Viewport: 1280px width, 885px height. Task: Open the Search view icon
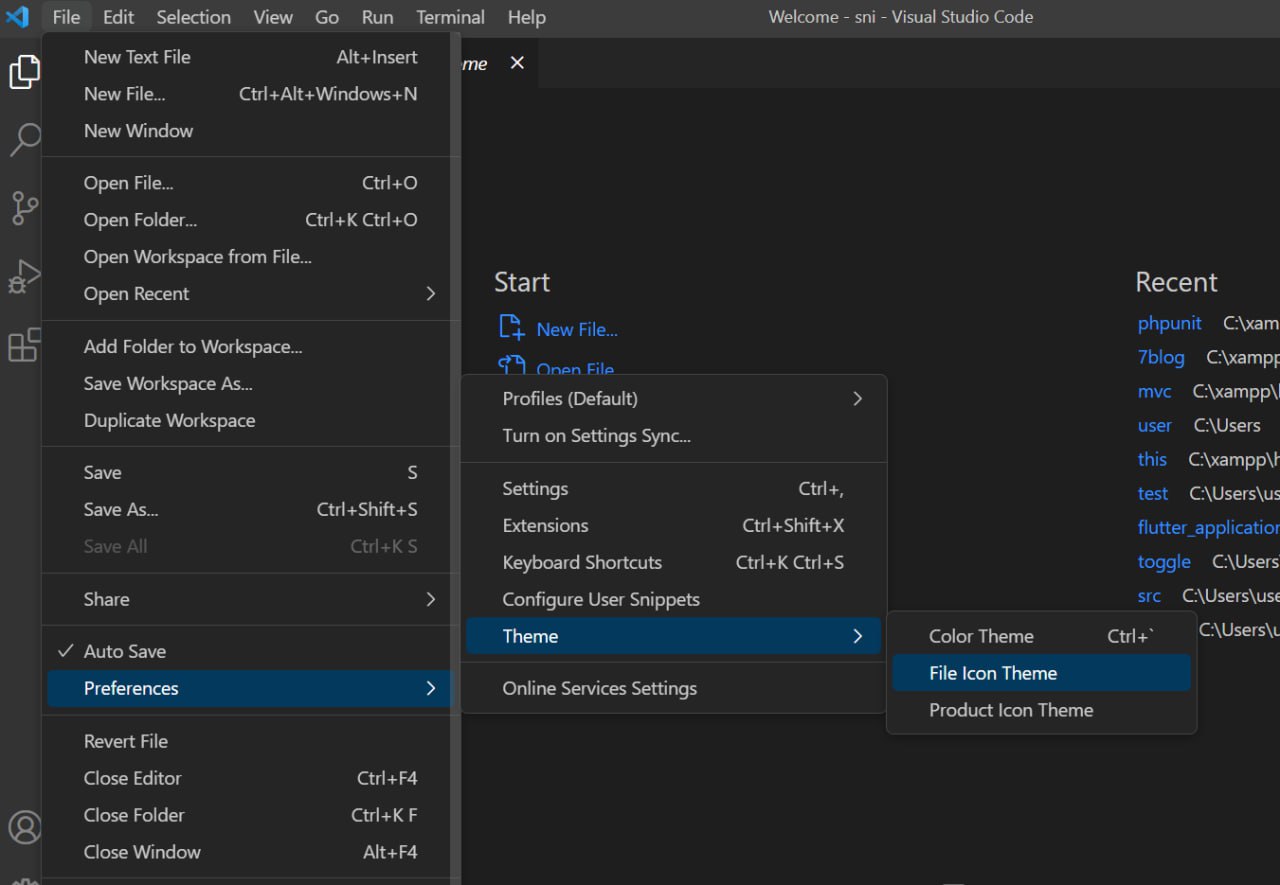[x=24, y=140]
